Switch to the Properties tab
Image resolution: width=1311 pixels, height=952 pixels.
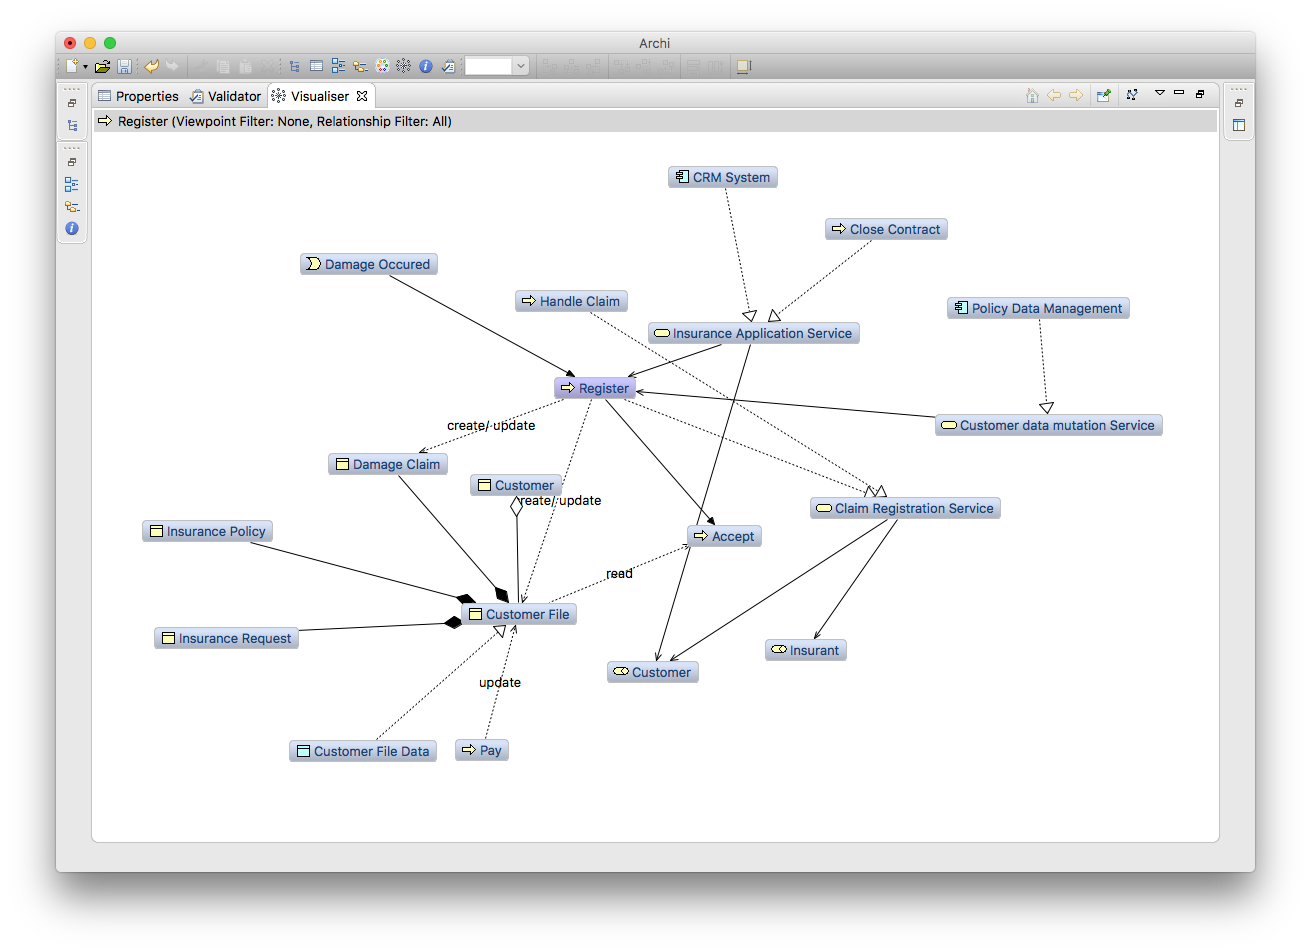[138, 96]
